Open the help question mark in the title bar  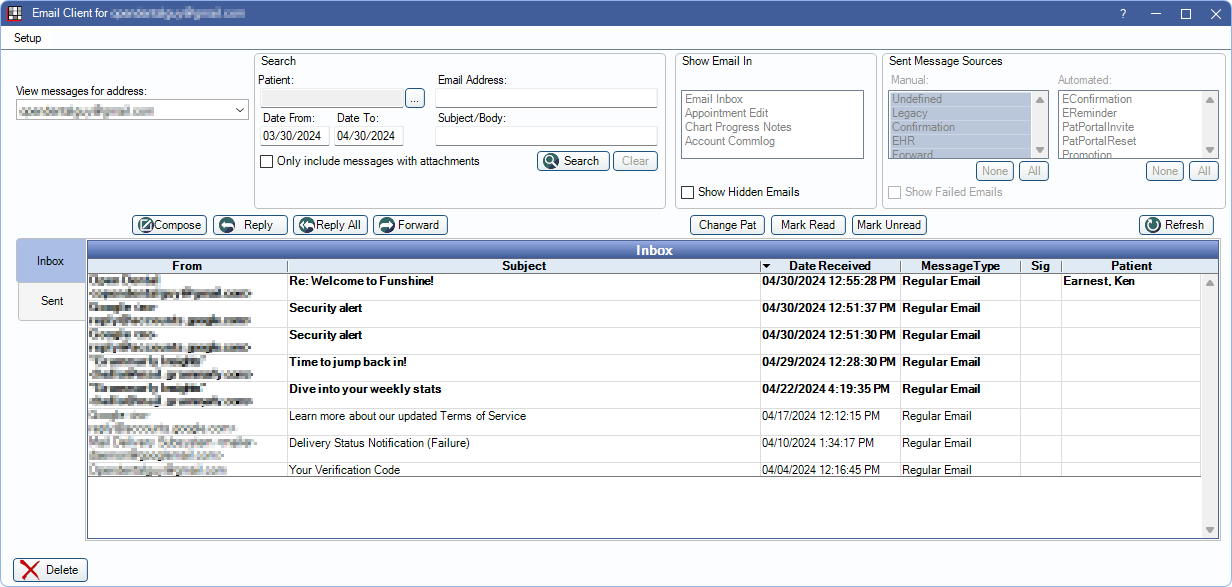click(1122, 13)
